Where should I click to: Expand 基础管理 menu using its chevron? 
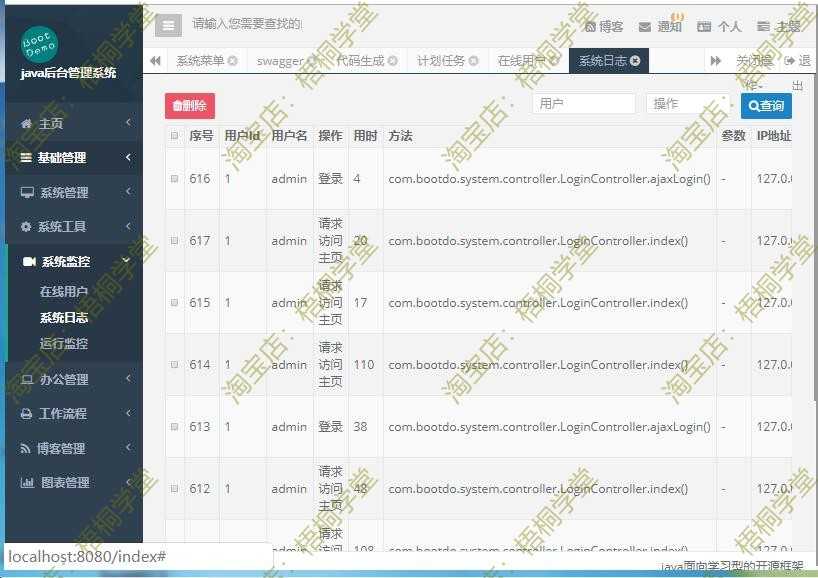pos(128,157)
